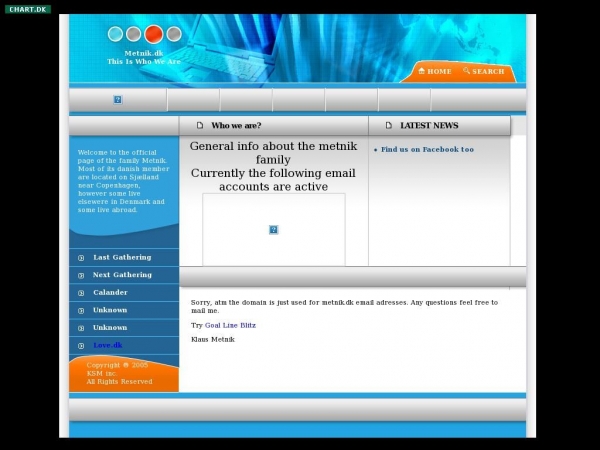Click the CHART.DK badge

28,9
